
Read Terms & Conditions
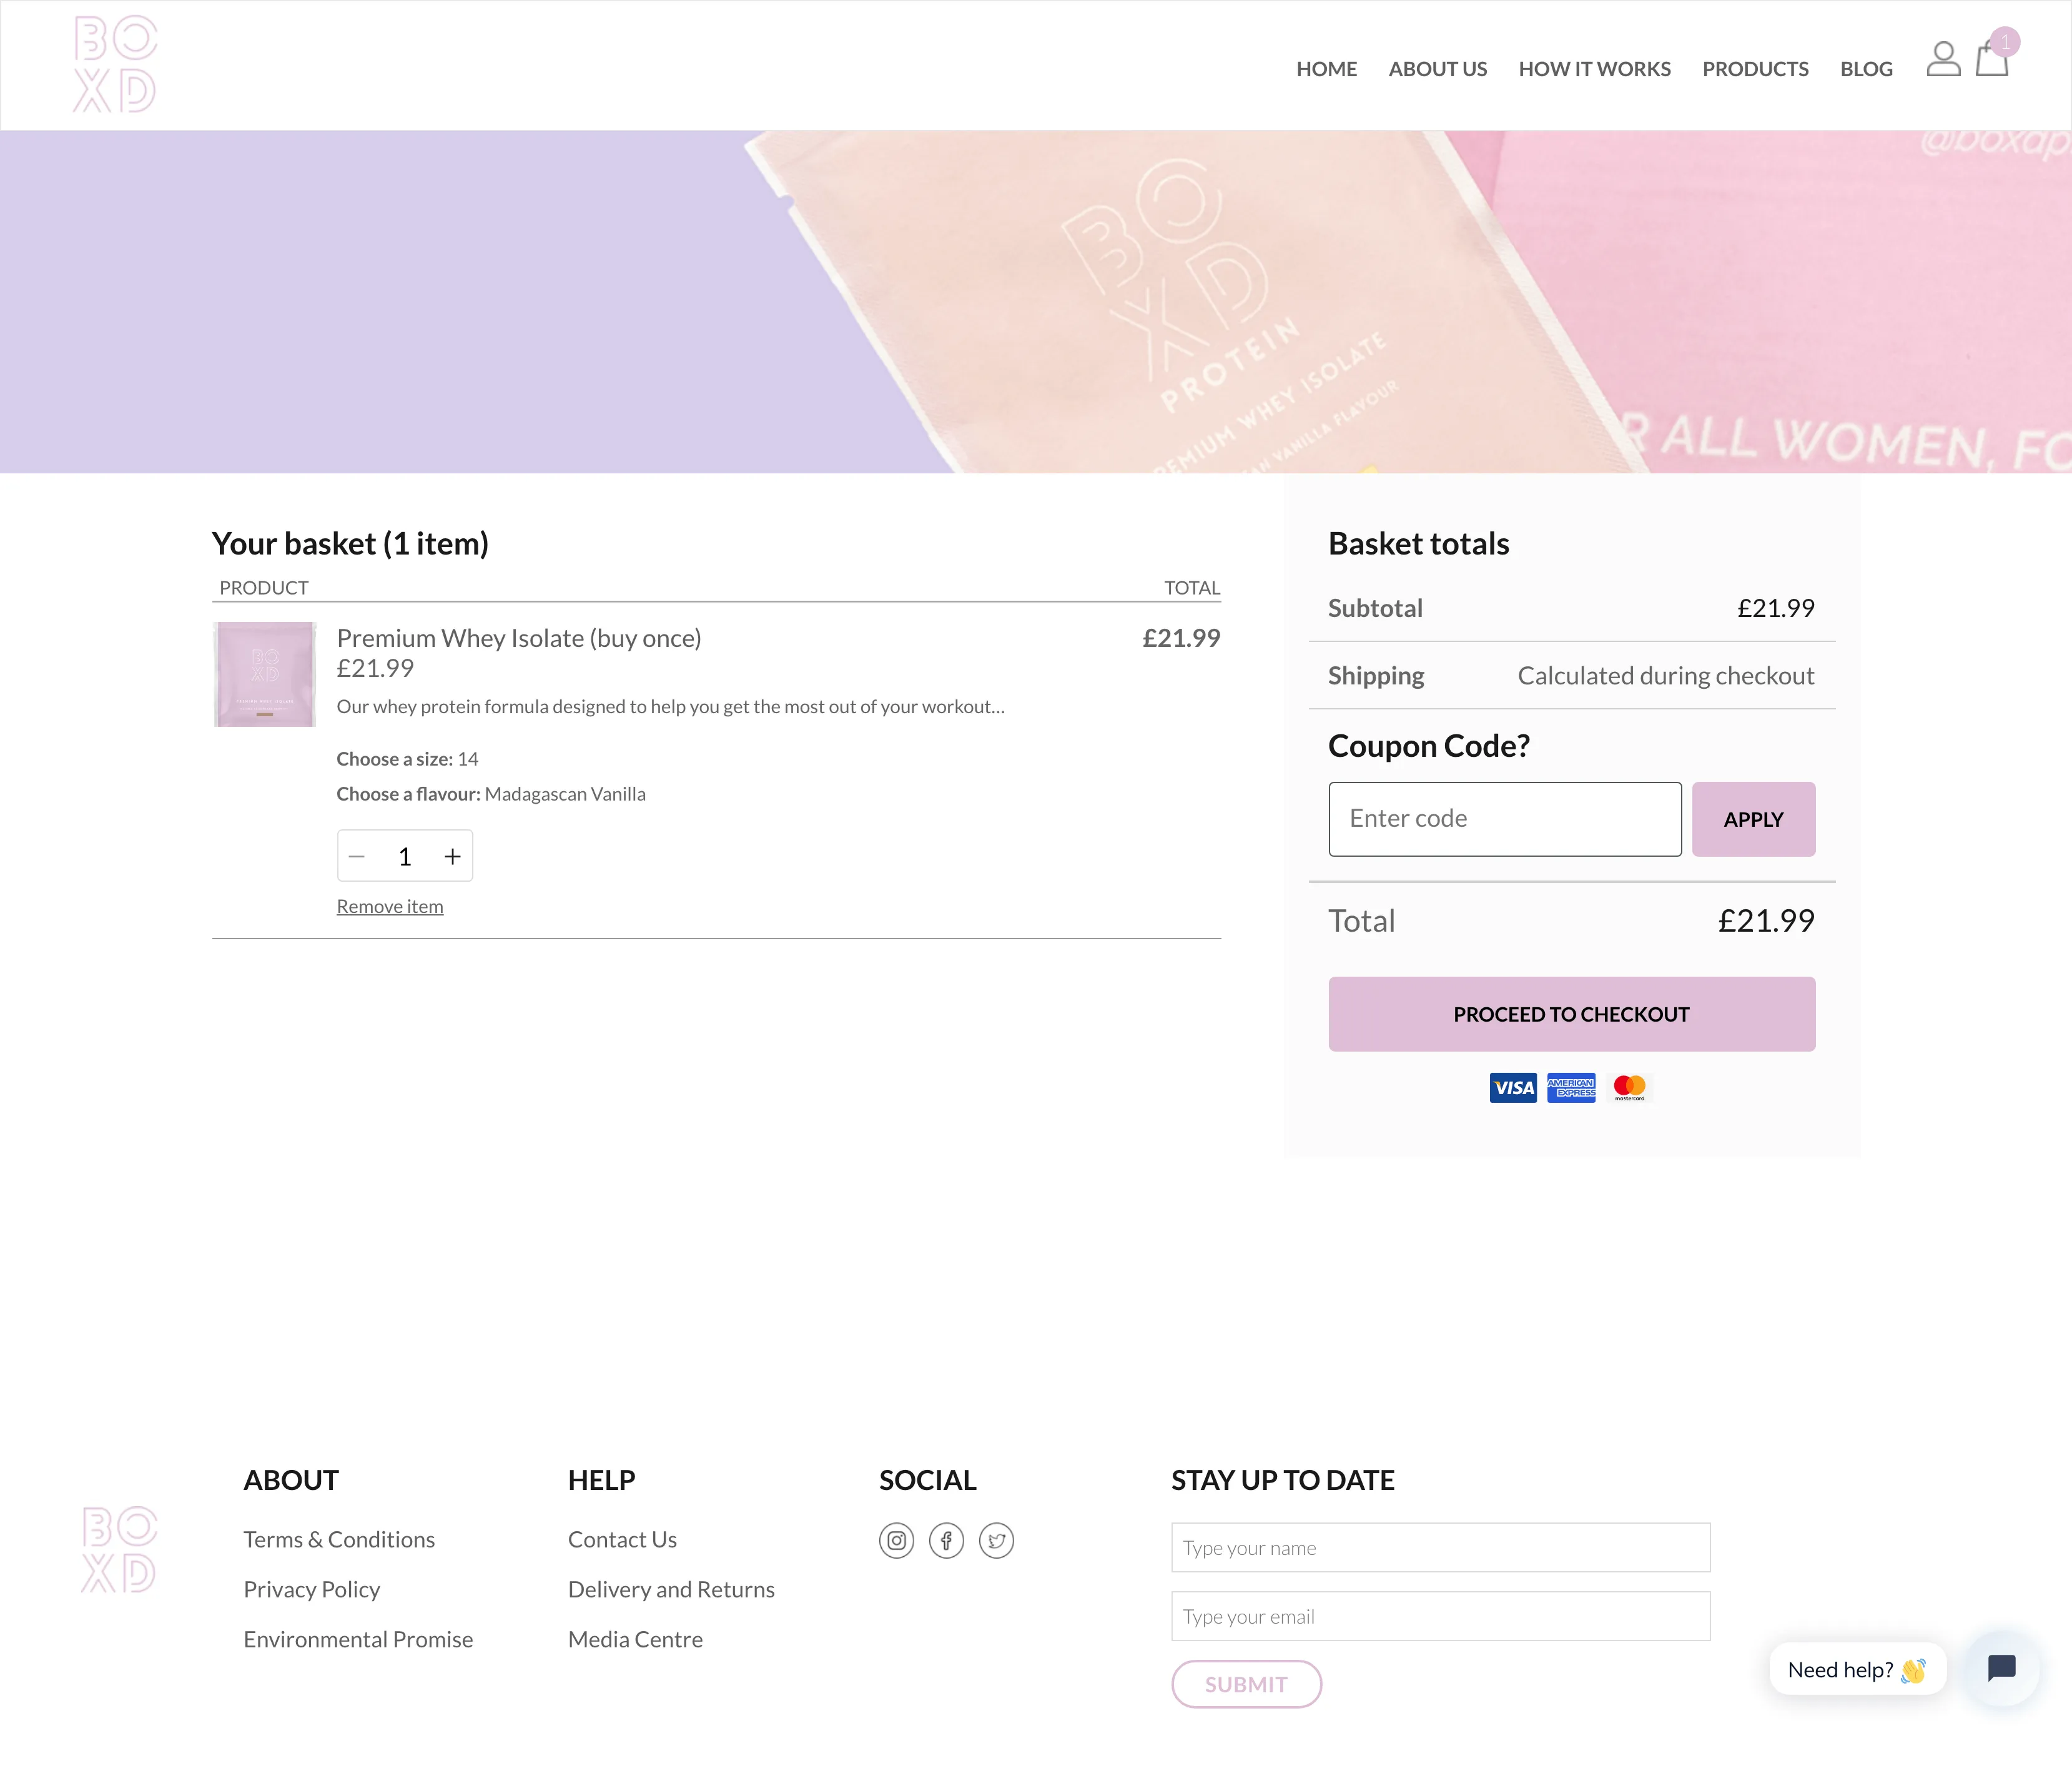(x=339, y=1539)
